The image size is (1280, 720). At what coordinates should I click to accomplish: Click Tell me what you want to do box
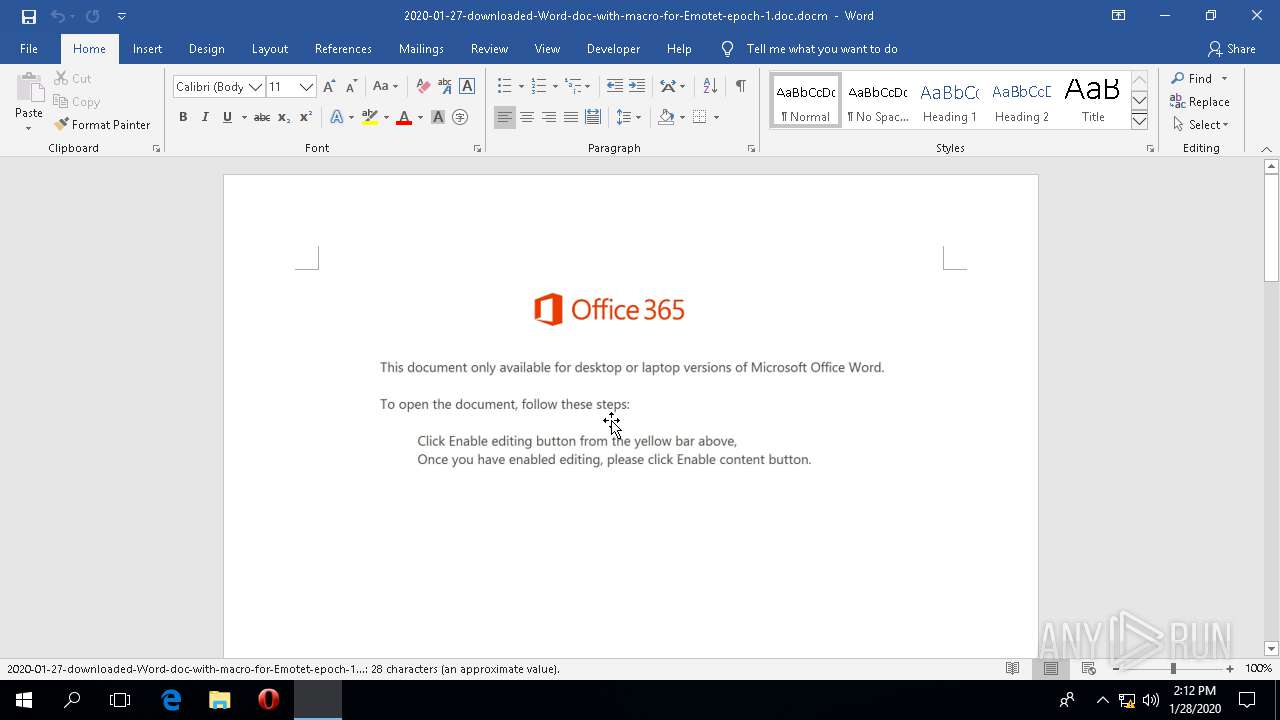coord(822,49)
